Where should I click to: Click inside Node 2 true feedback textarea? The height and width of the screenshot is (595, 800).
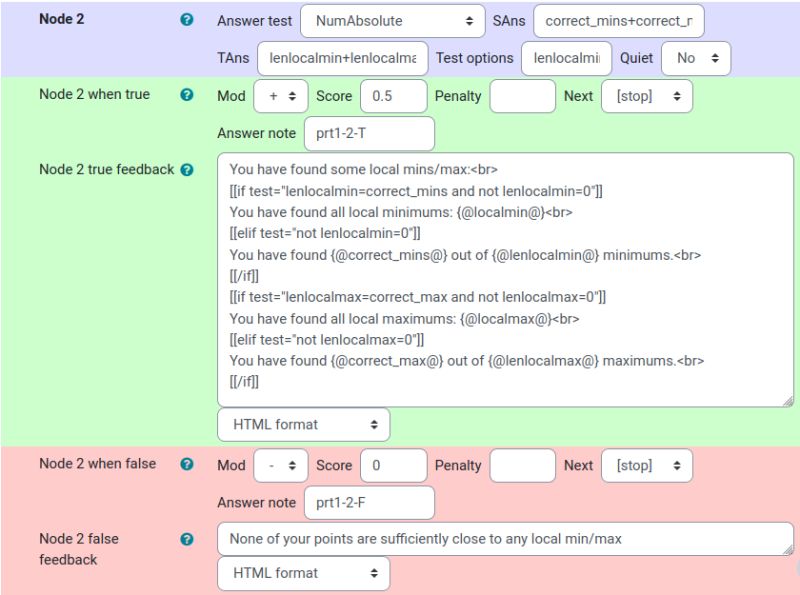tap(505, 280)
